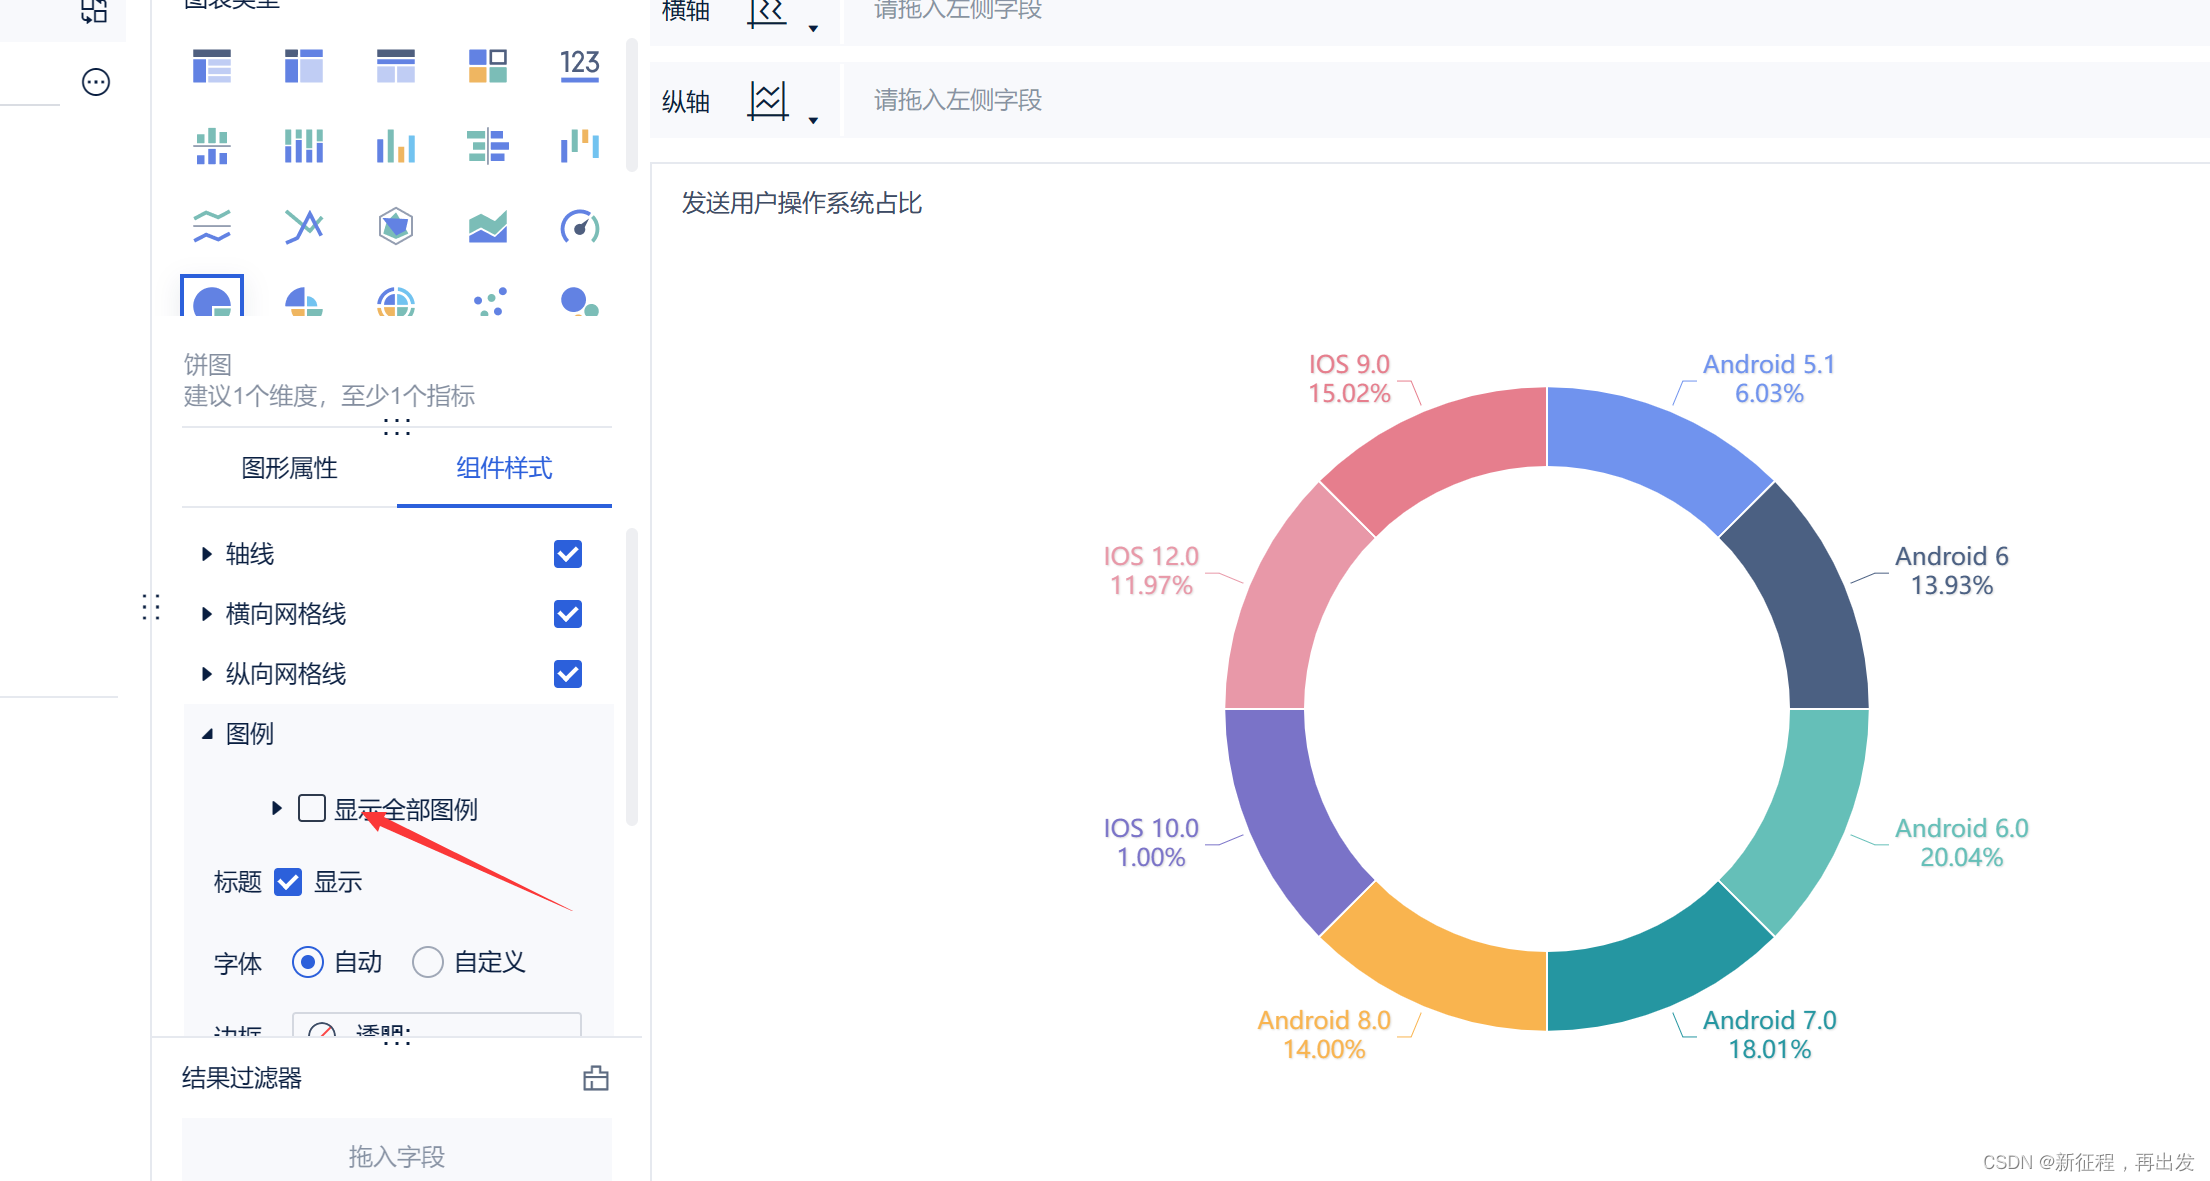The width and height of the screenshot is (2210, 1181).
Task: Expand the 横向网格线 section
Action: point(207,614)
